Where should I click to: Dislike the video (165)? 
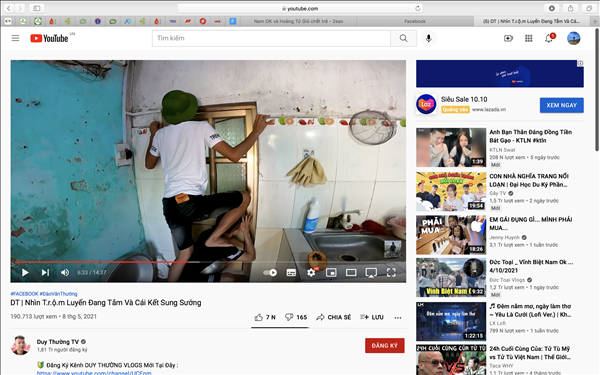pyautogui.click(x=296, y=317)
